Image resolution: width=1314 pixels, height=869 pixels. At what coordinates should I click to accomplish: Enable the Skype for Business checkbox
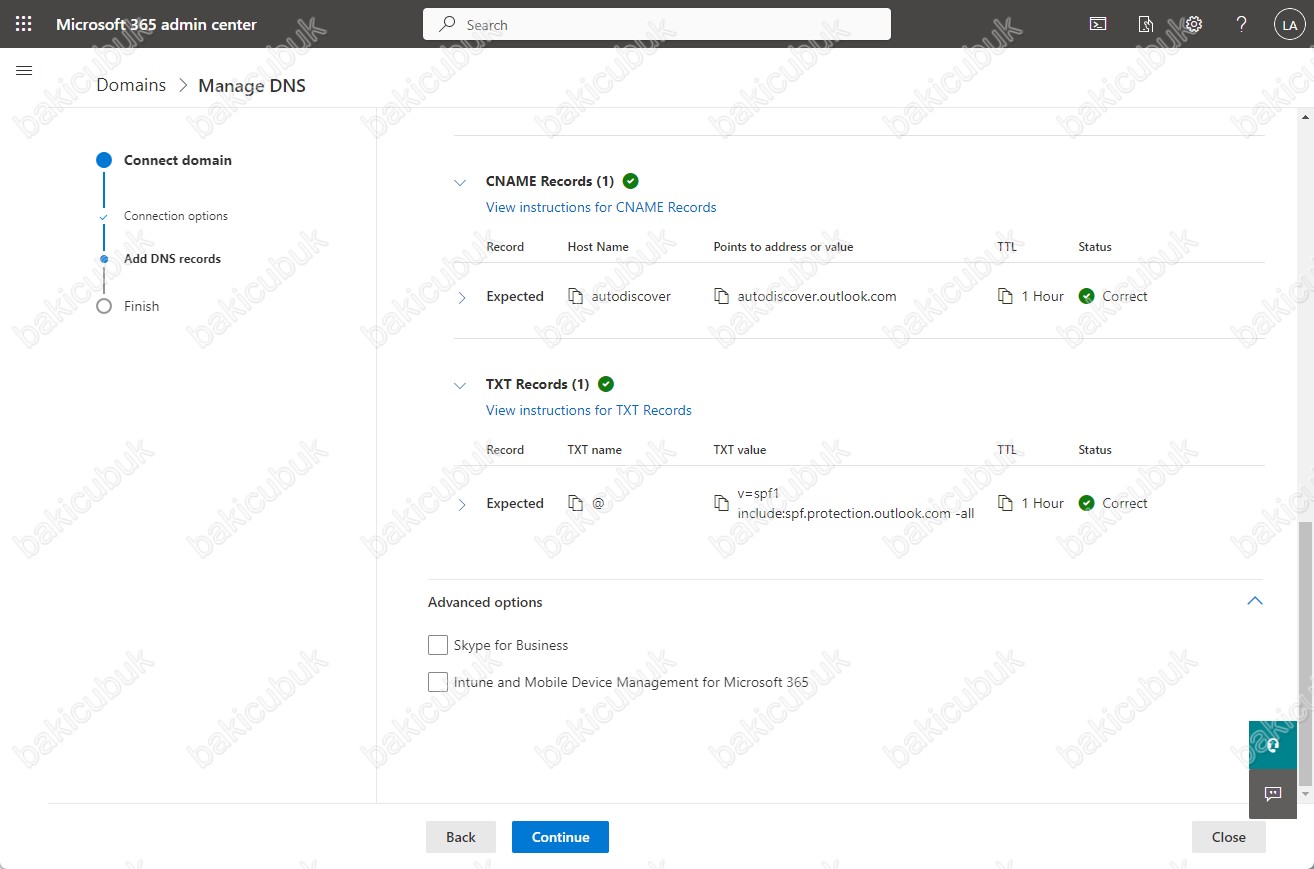(x=438, y=645)
